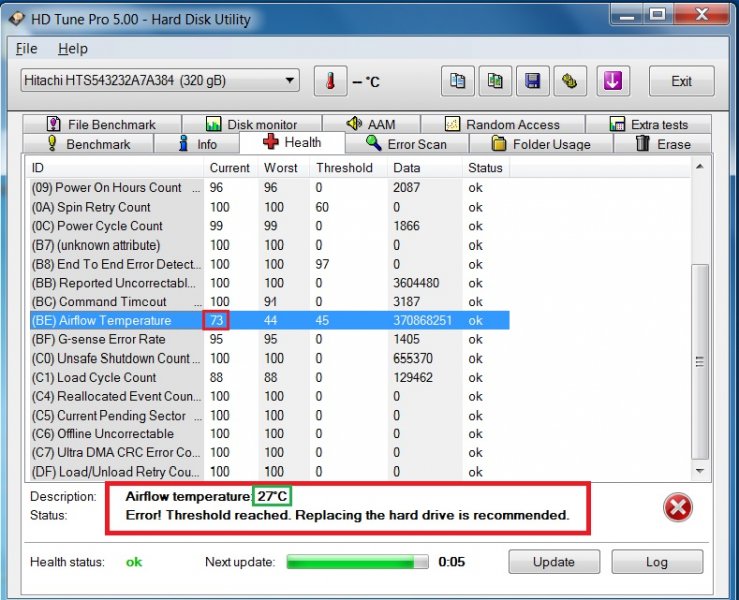Click the Next update progress bar
The image size is (739, 600).
(x=358, y=562)
